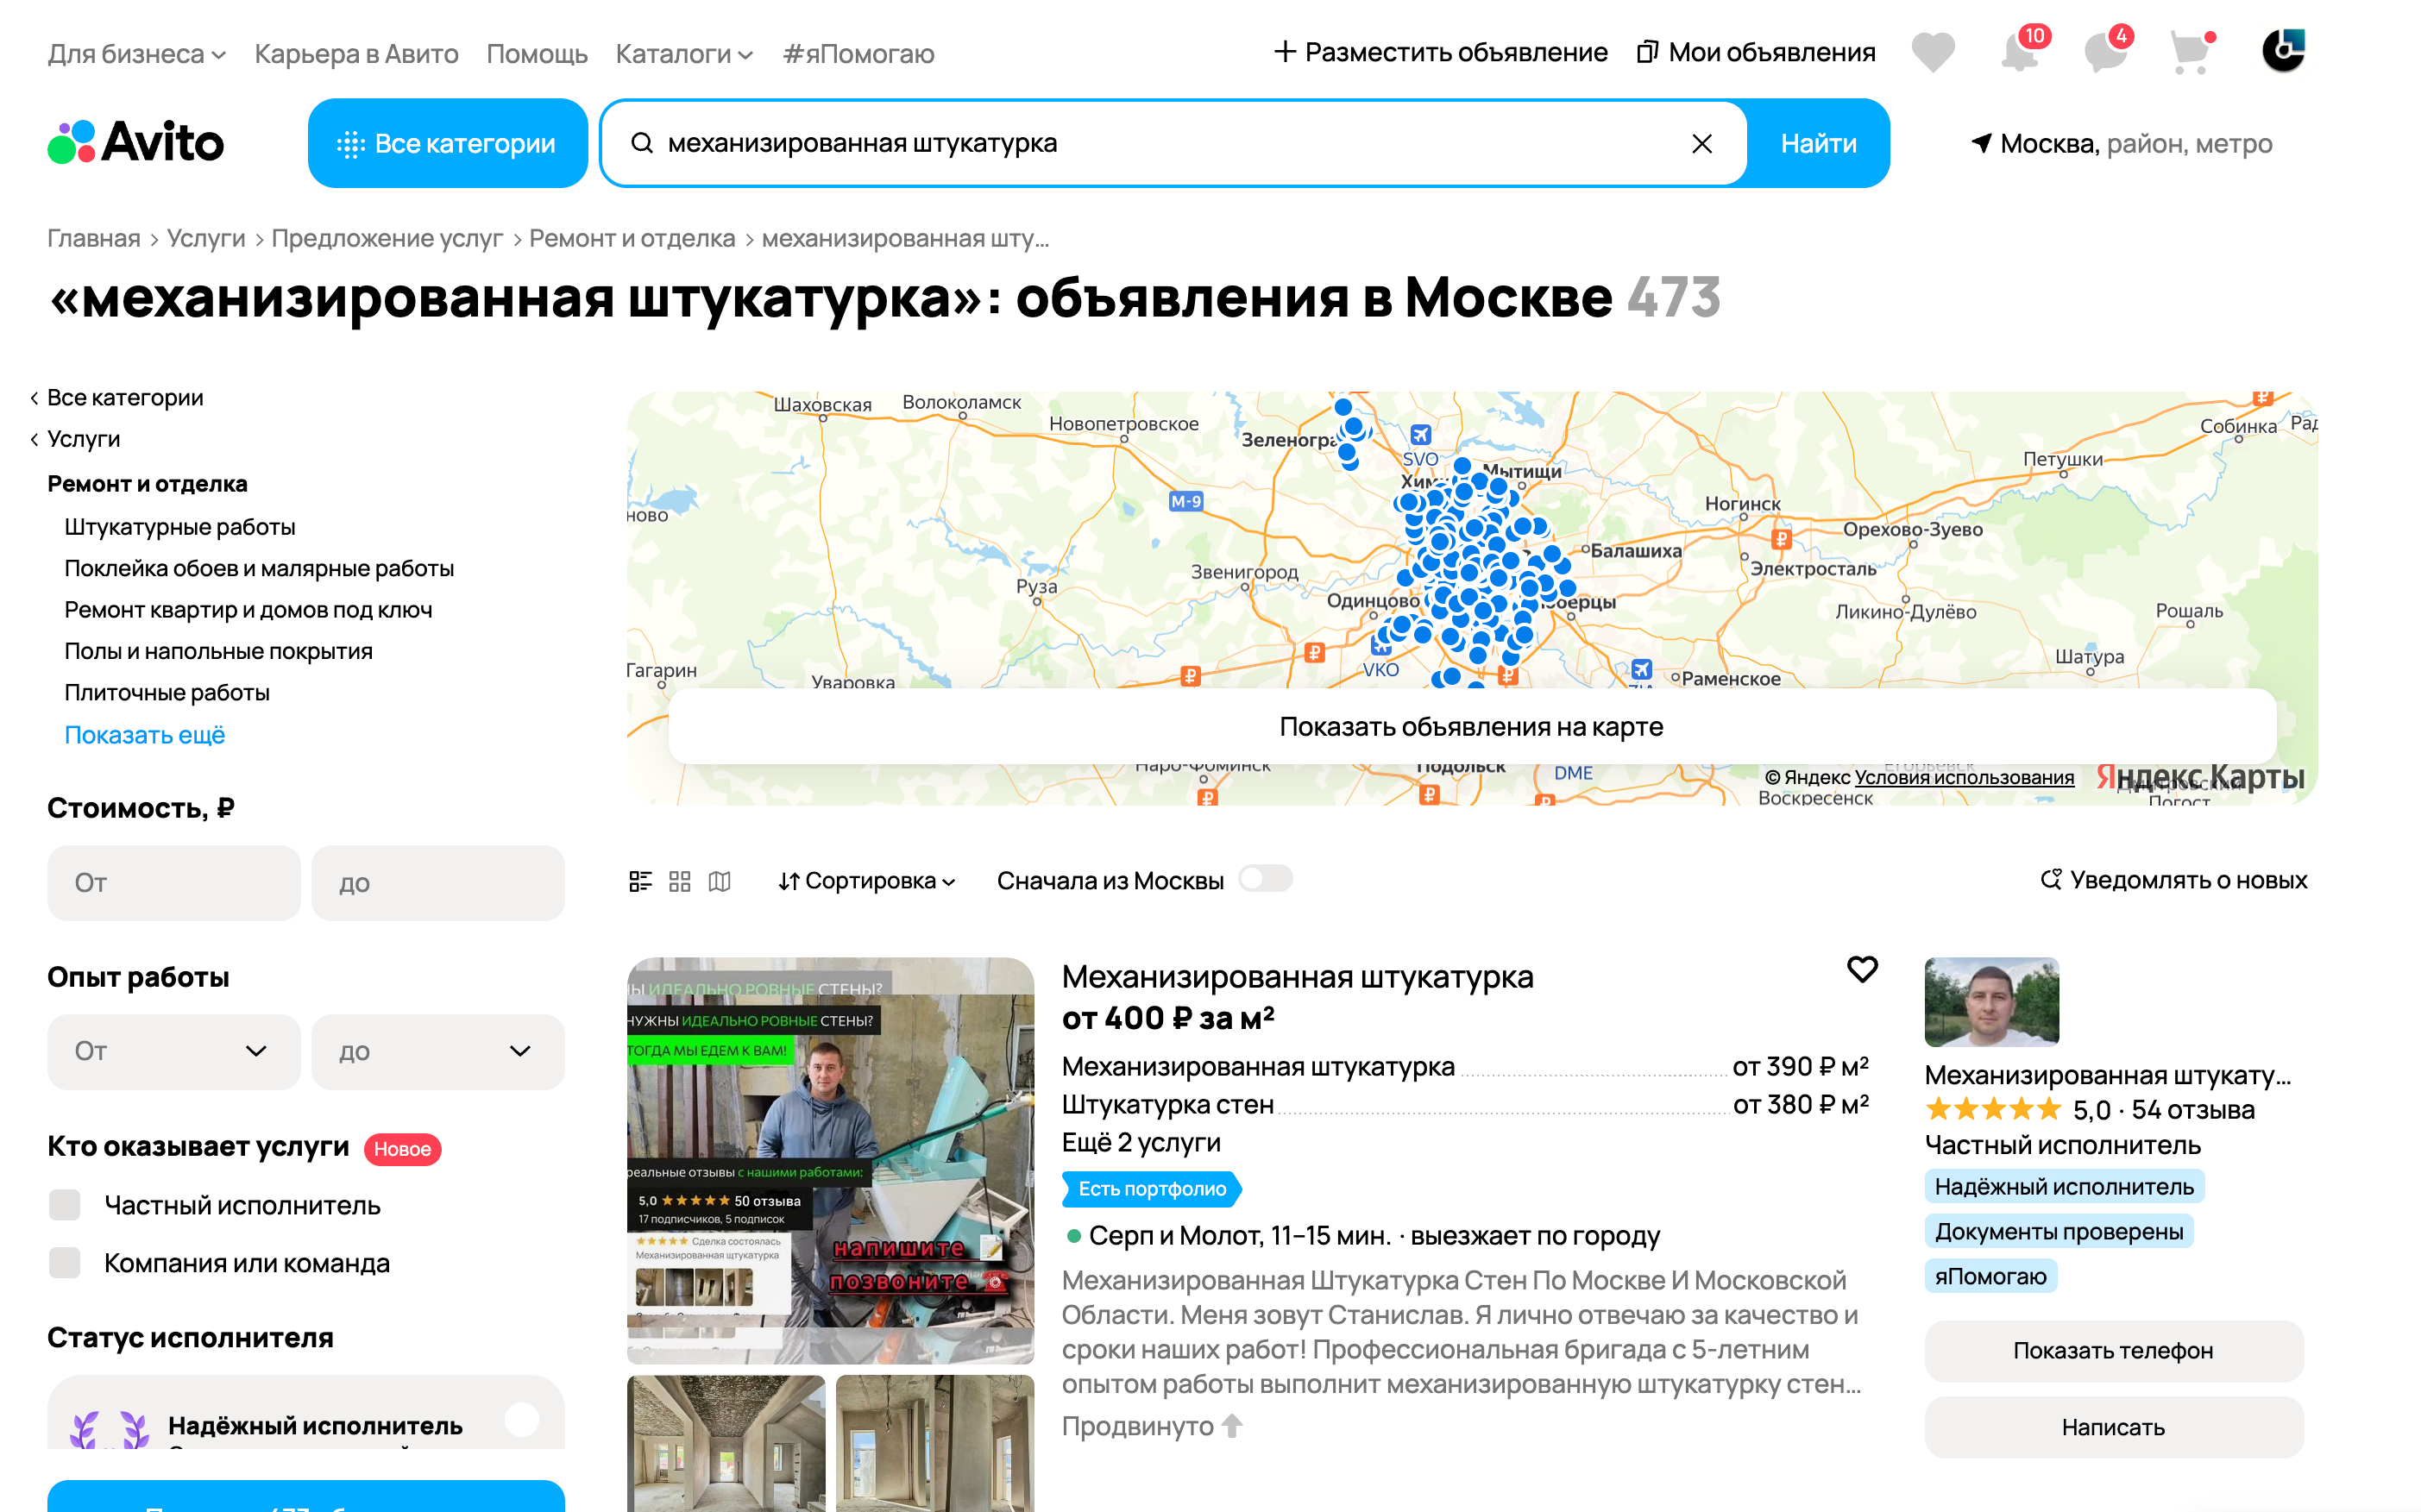Check 'Компания или команда' checkbox
Image resolution: width=2421 pixels, height=1512 pixels.
tap(65, 1263)
